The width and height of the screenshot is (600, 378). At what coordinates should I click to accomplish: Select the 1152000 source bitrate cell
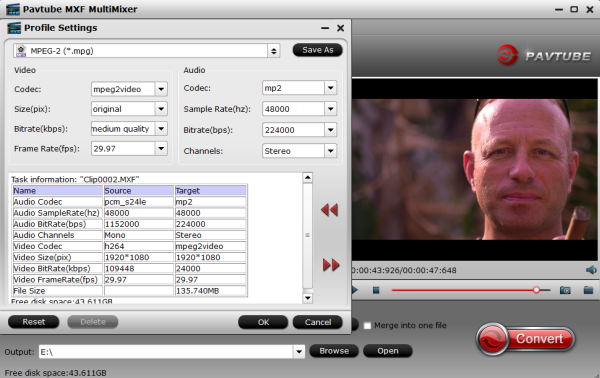pyautogui.click(x=139, y=224)
